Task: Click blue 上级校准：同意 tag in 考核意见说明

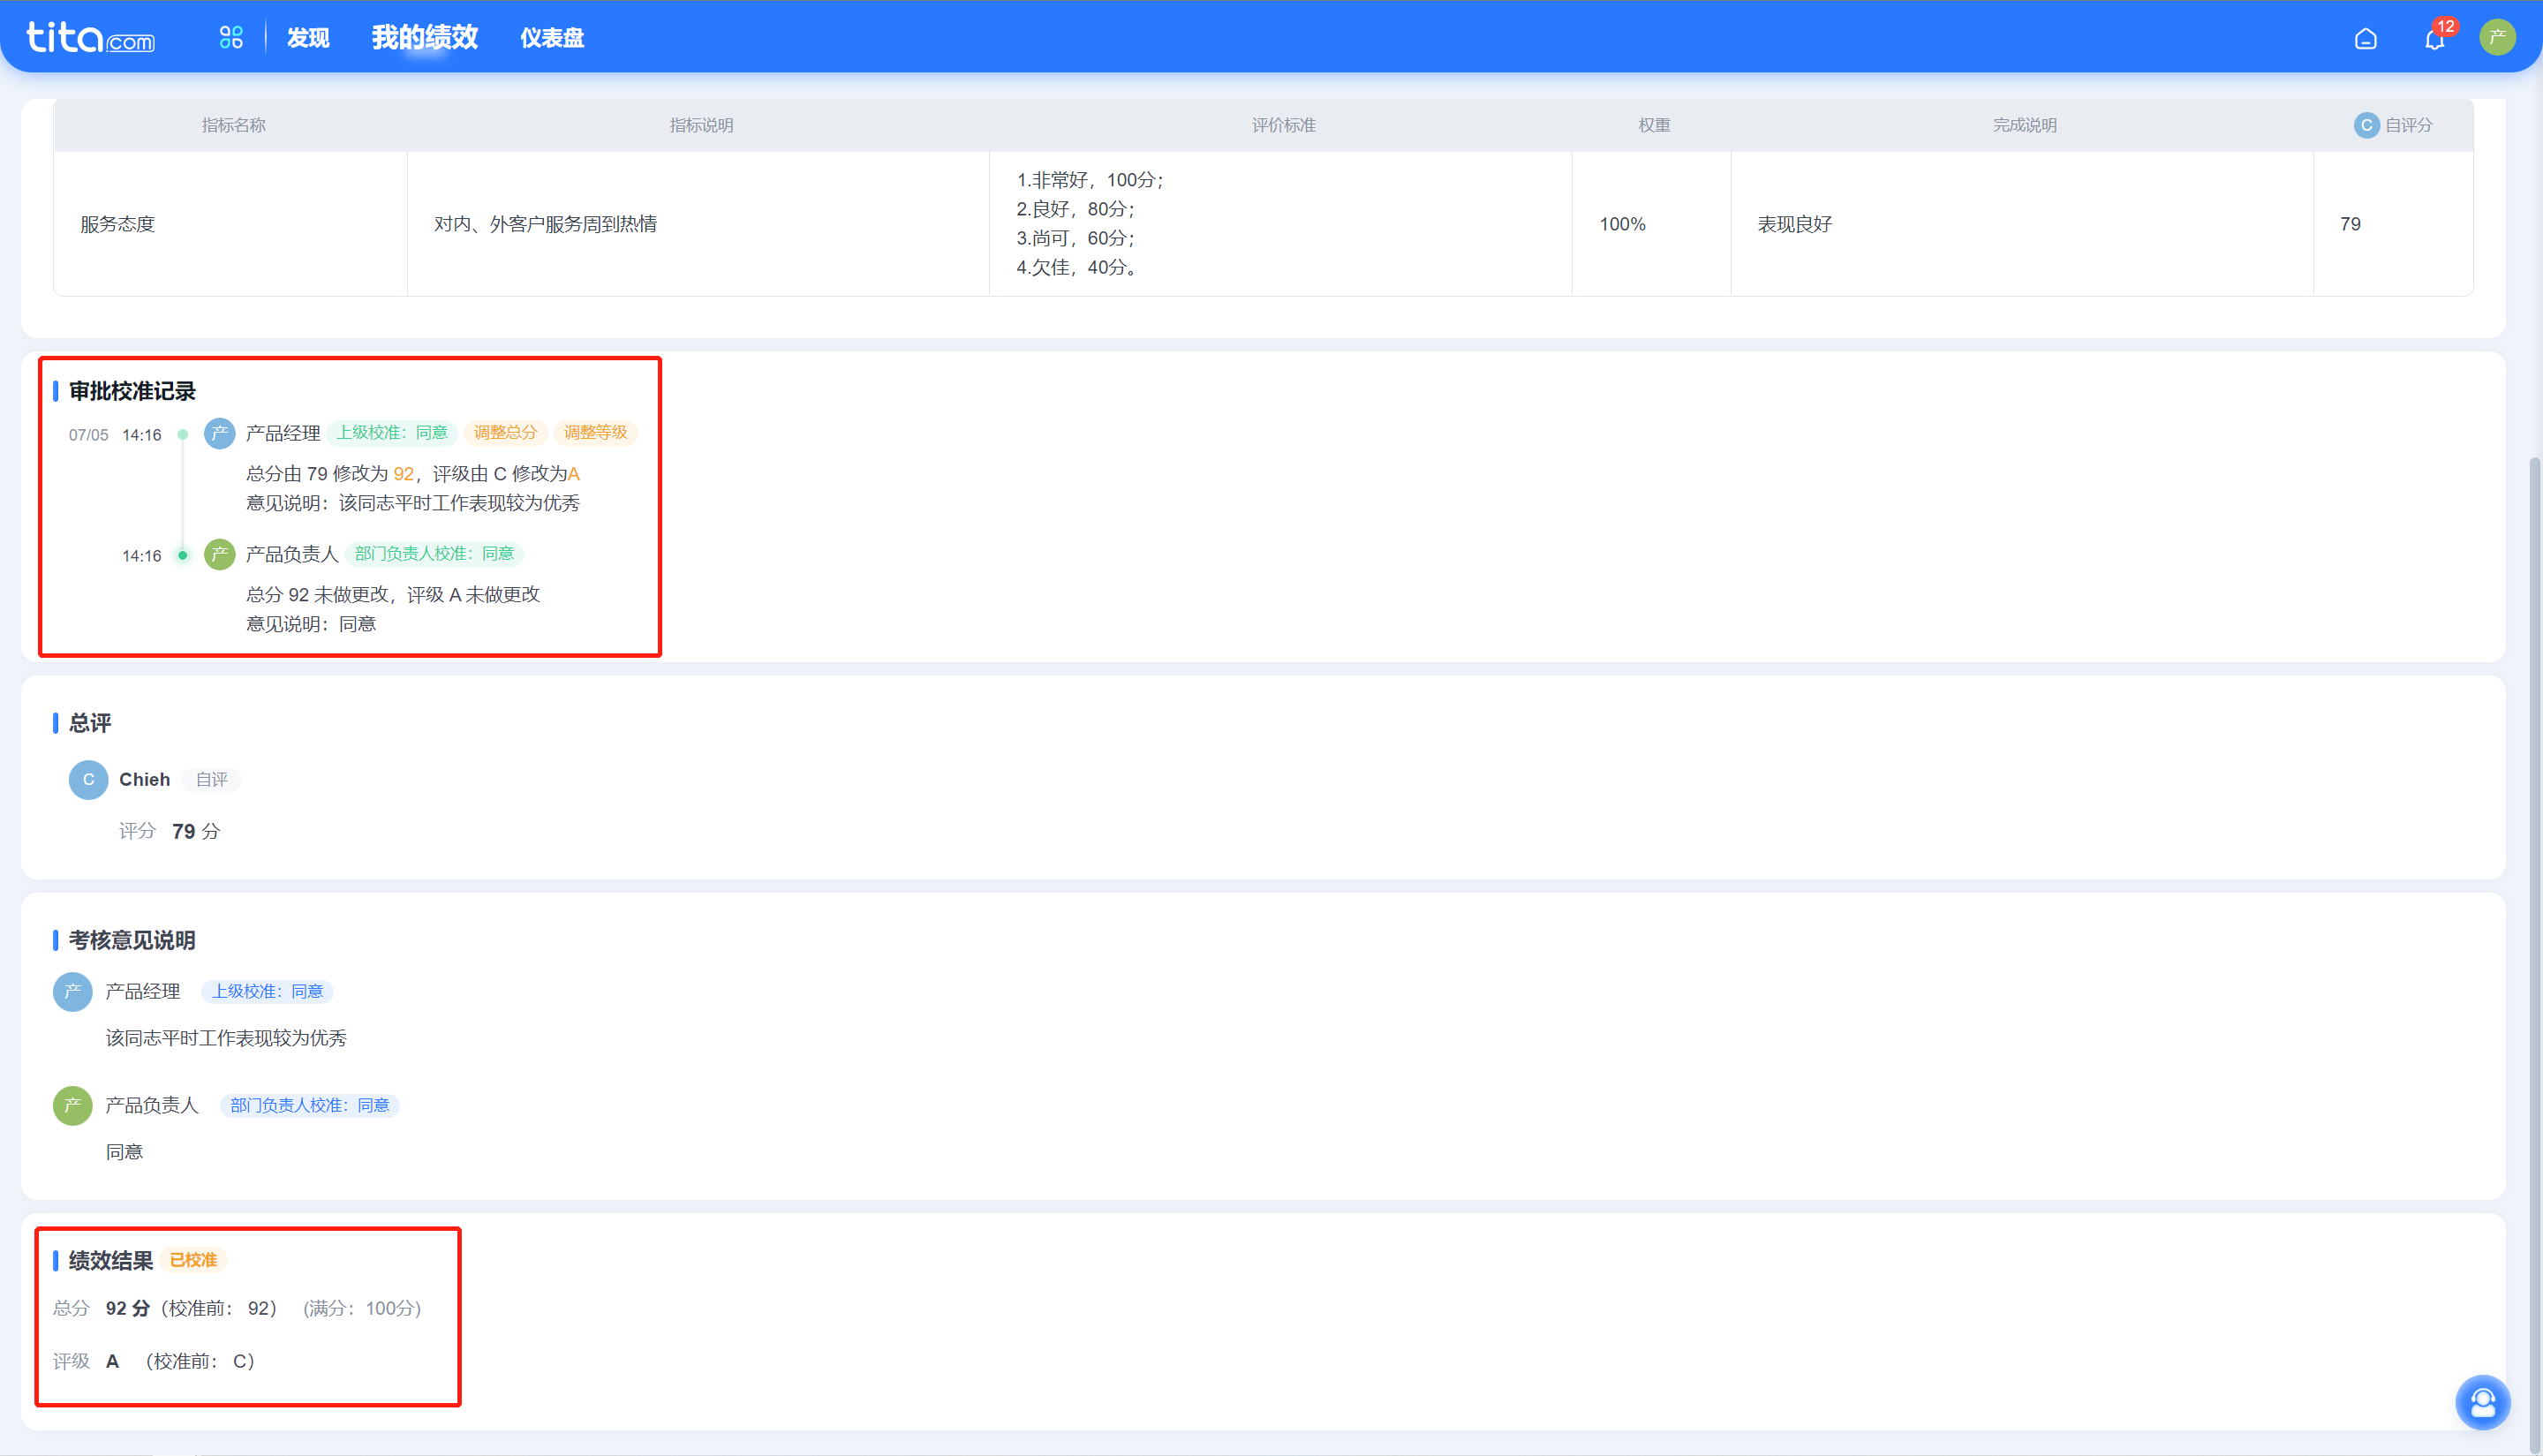Action: point(267,992)
